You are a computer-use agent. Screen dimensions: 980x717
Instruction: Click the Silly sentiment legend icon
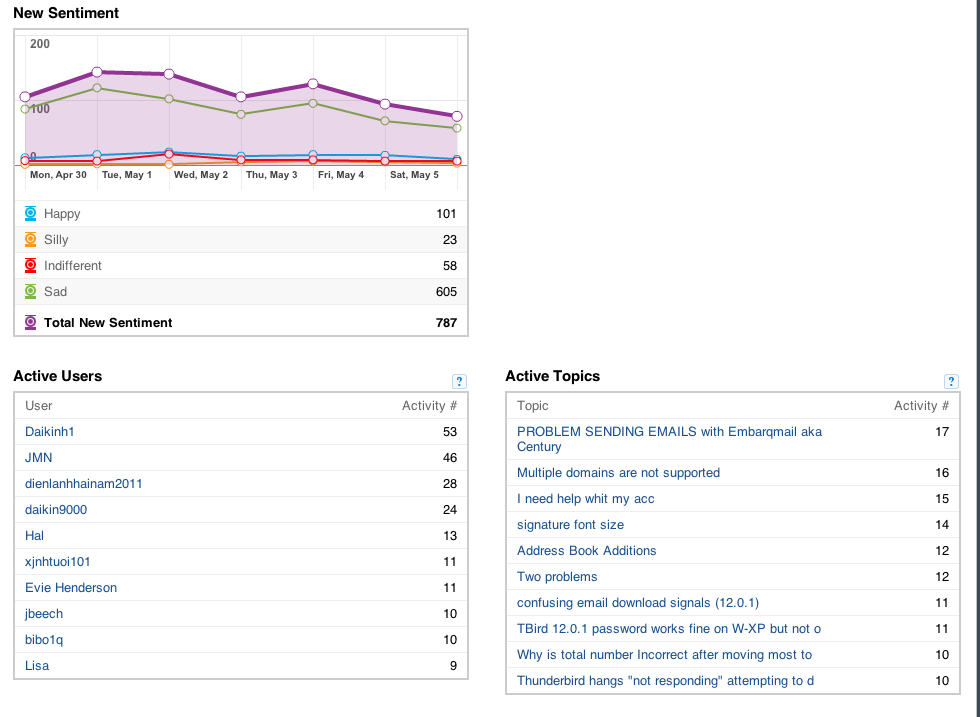[30, 239]
